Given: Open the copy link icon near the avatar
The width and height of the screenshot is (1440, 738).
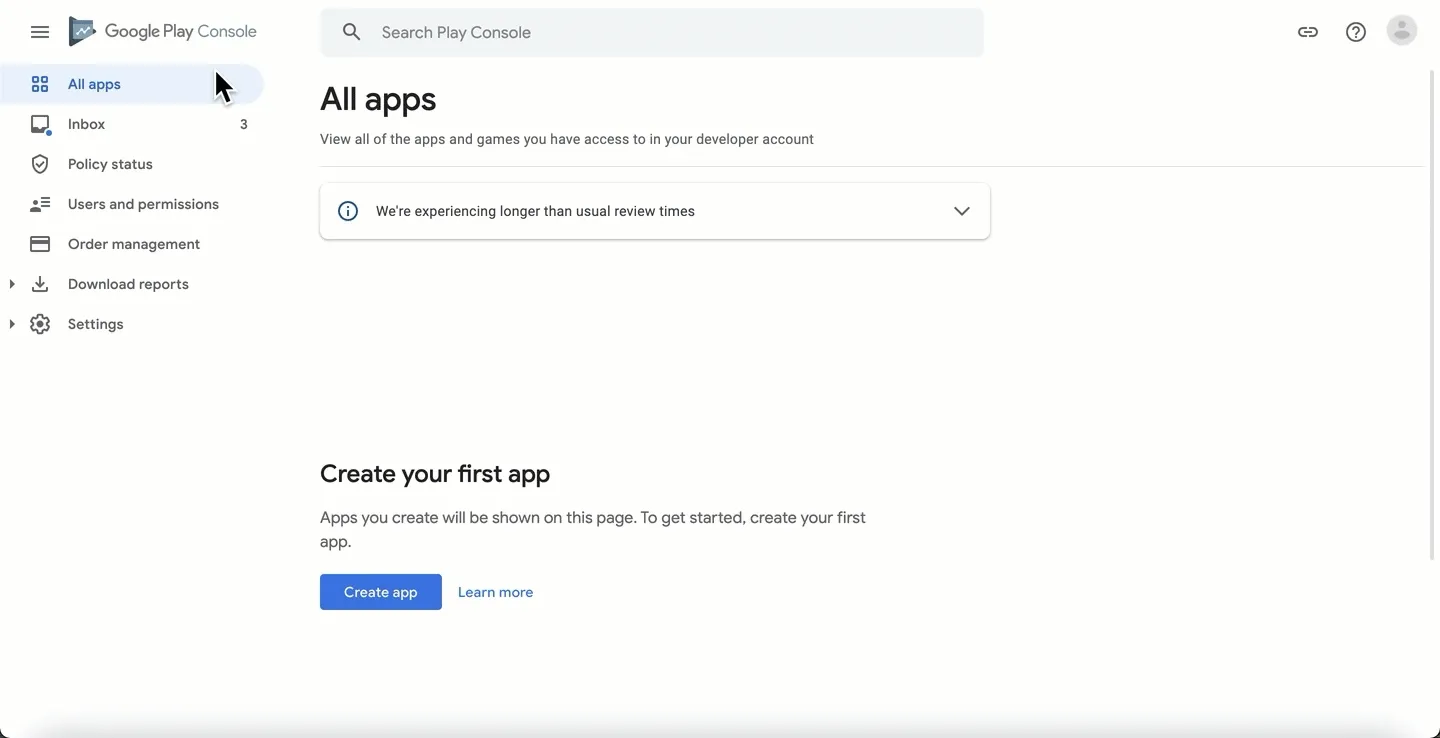Looking at the screenshot, I should point(1308,31).
